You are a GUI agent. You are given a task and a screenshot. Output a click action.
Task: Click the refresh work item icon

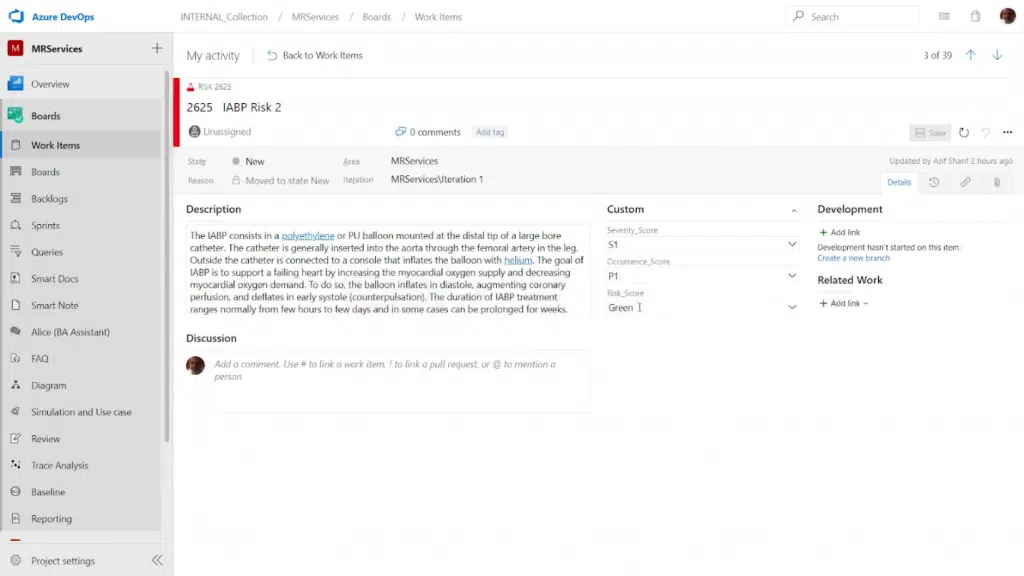click(x=964, y=132)
